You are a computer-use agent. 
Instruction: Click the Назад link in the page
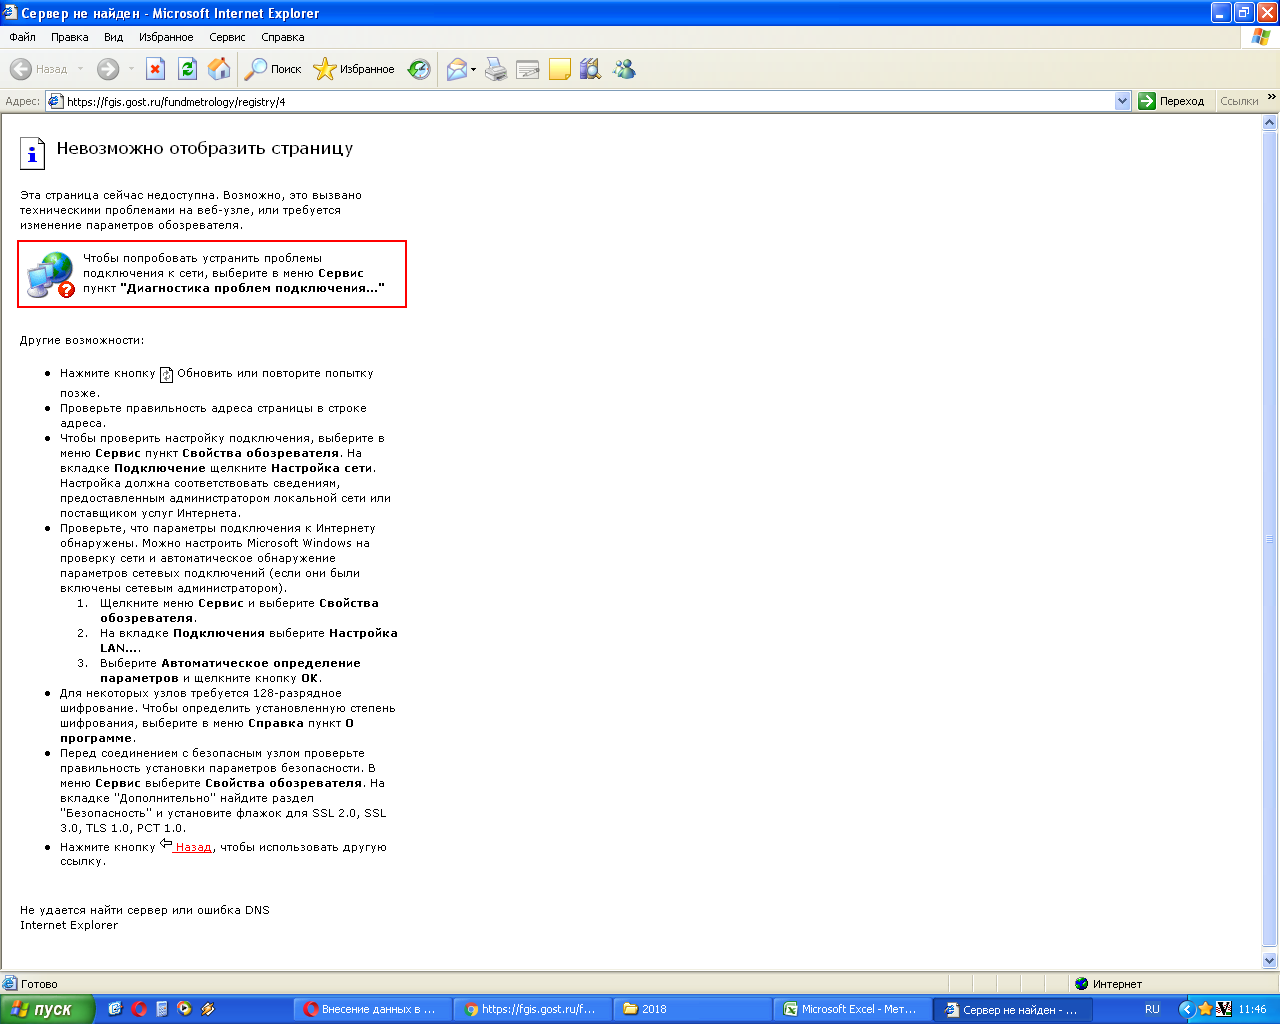[x=193, y=847]
